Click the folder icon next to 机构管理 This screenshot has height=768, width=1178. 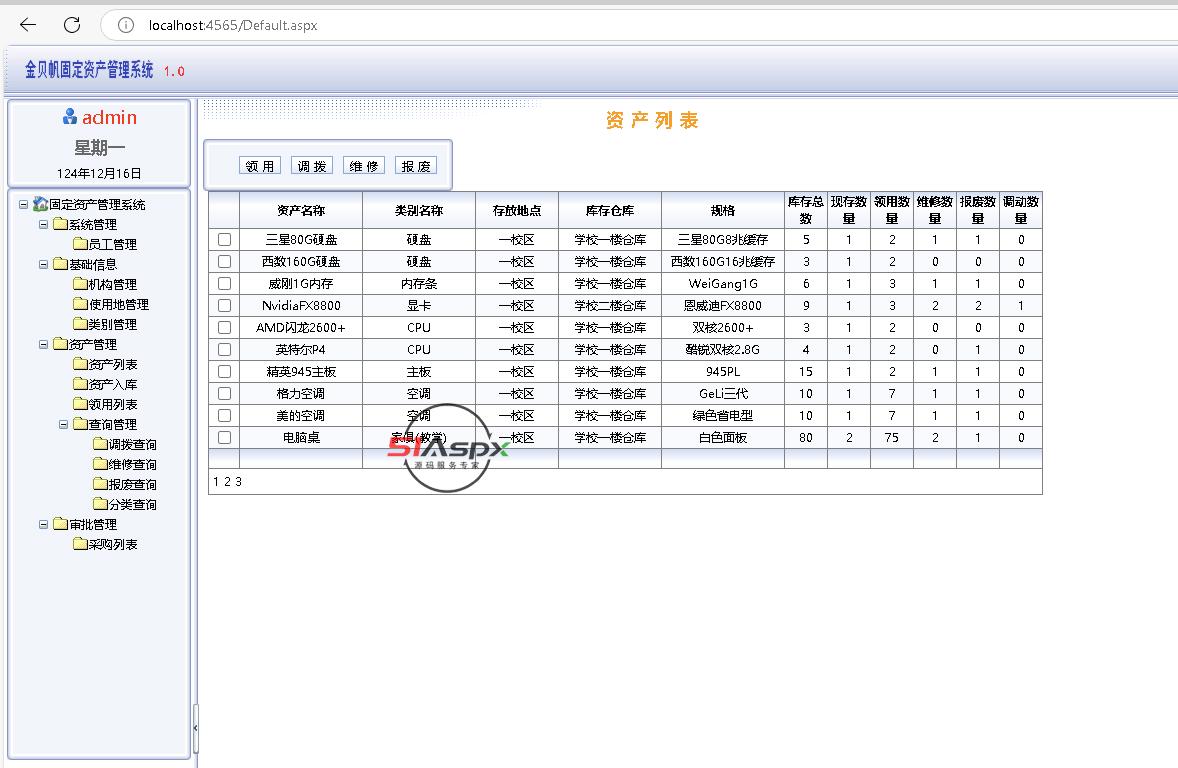coord(80,283)
